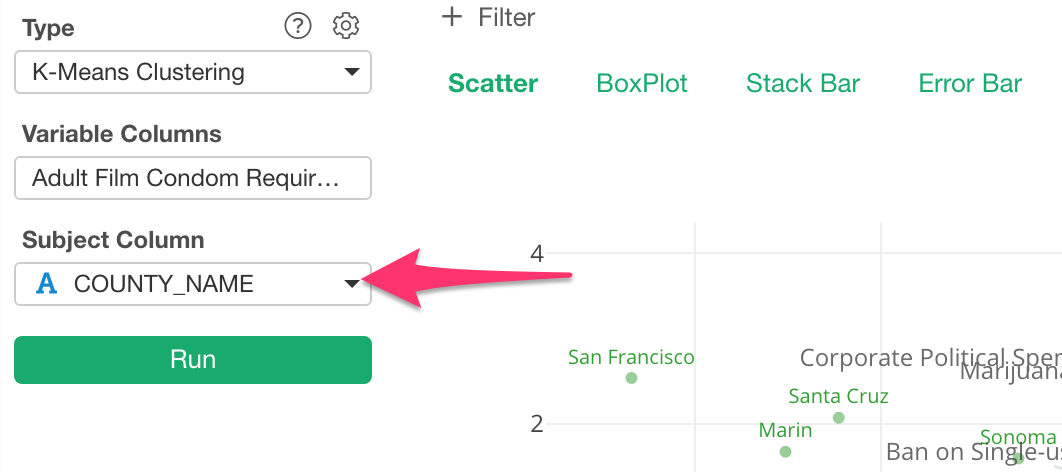
Task: Click the plus icon to add a filter
Action: [x=451, y=16]
